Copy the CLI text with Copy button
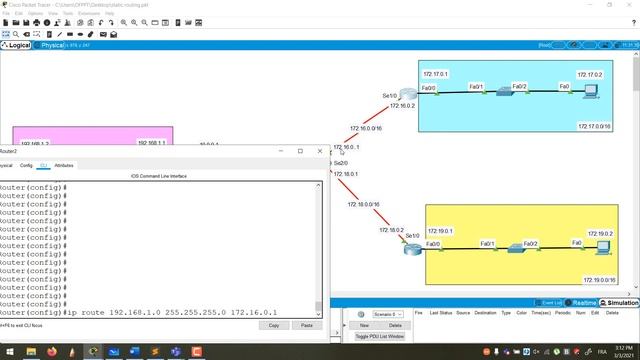The height and width of the screenshot is (360, 640). 274,325
